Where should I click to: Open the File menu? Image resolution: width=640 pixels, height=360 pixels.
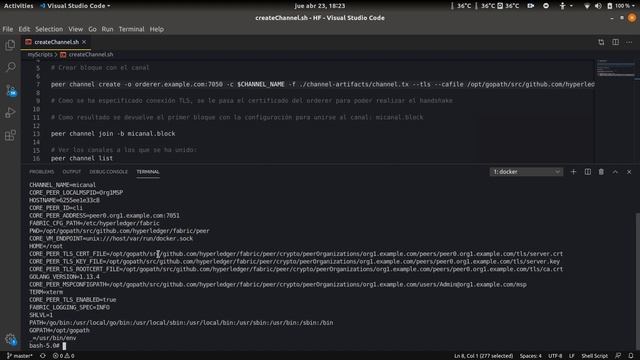tap(7, 29)
